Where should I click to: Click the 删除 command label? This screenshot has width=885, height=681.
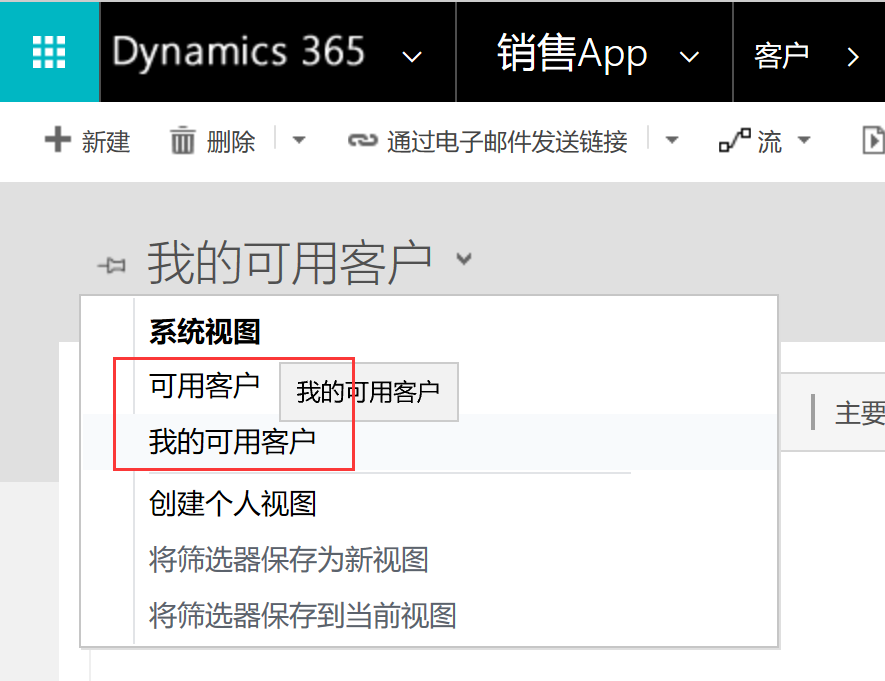click(231, 142)
